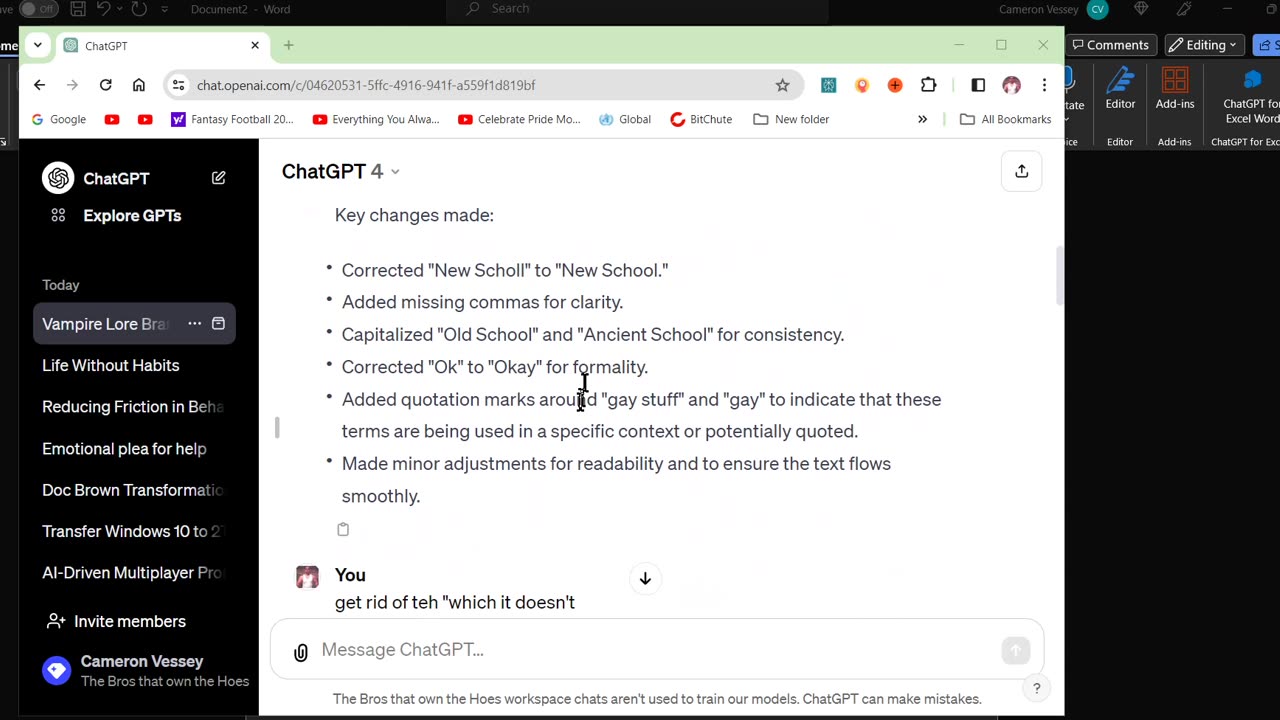Go forward in the browser
Screen dimensions: 1280x720
click(x=72, y=85)
